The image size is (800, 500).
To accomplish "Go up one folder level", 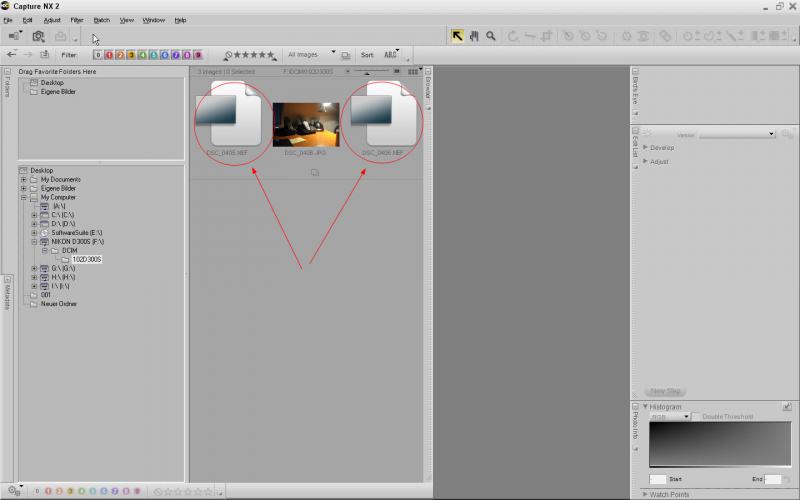I will [45, 54].
